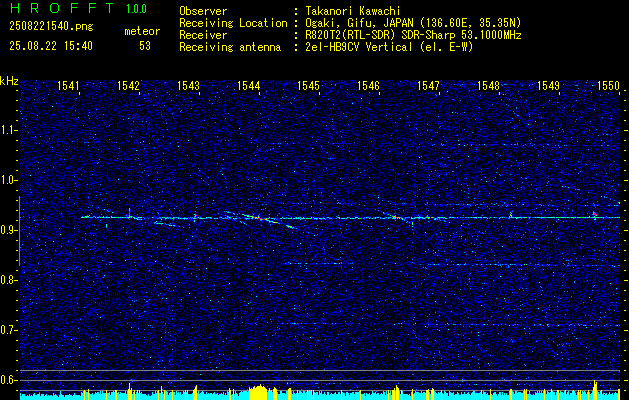Click observer name Takanori Kawachi

[353, 11]
